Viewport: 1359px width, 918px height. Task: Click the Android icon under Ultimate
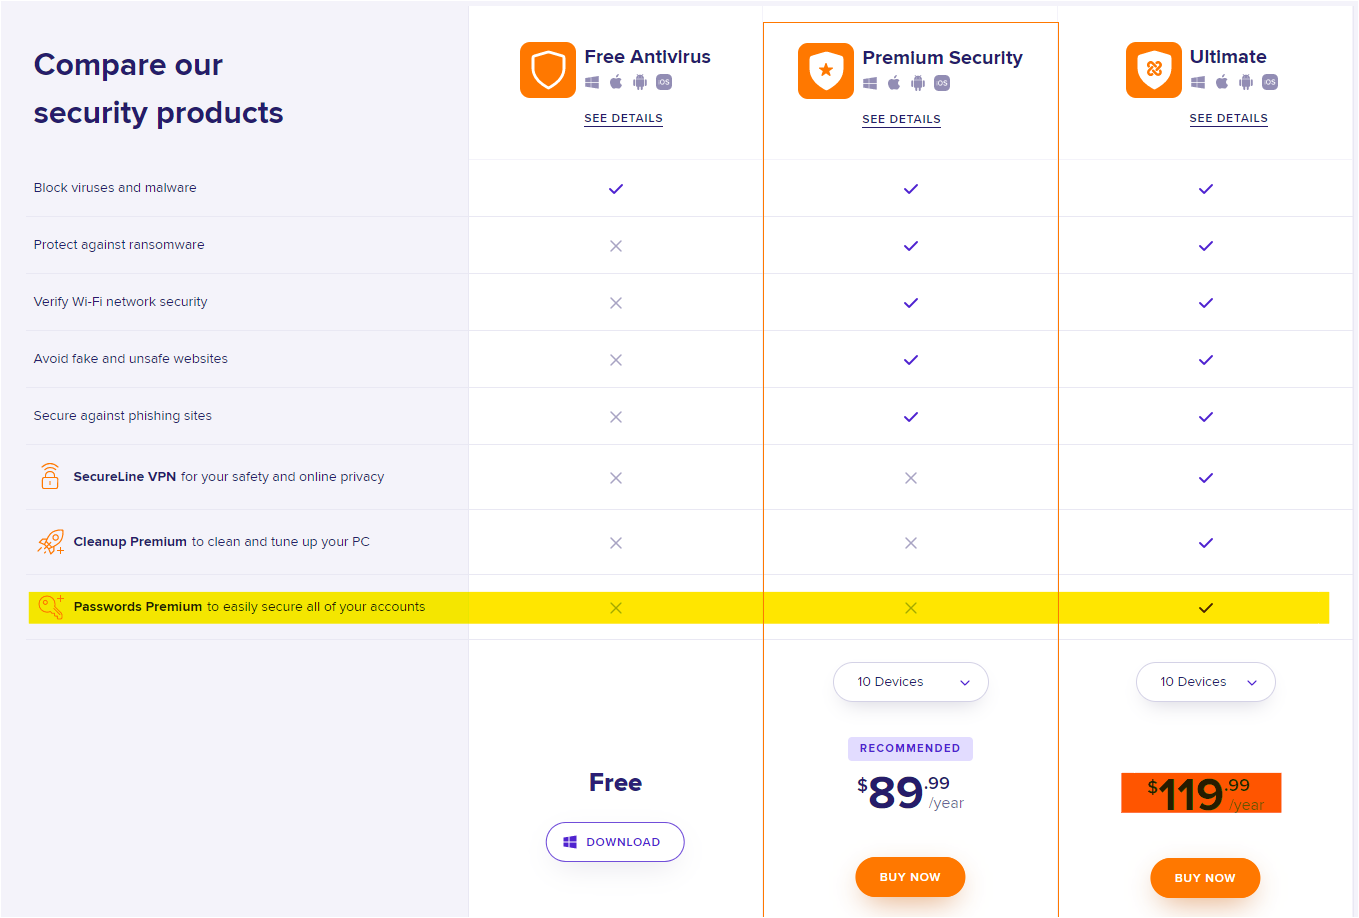[1246, 82]
